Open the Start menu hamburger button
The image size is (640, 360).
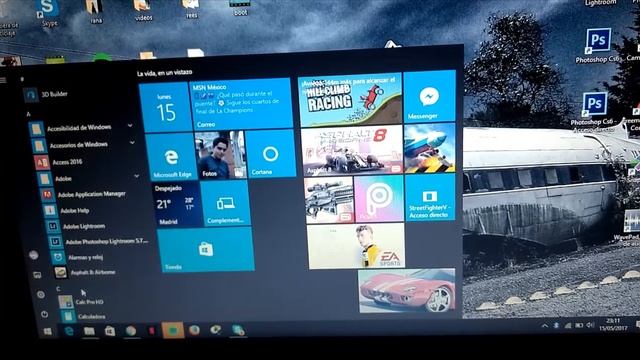[3, 80]
